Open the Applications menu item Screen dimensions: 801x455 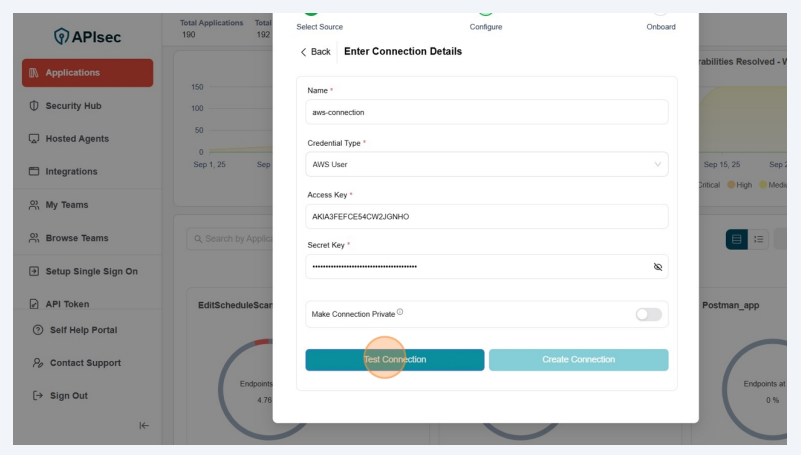[87, 73]
